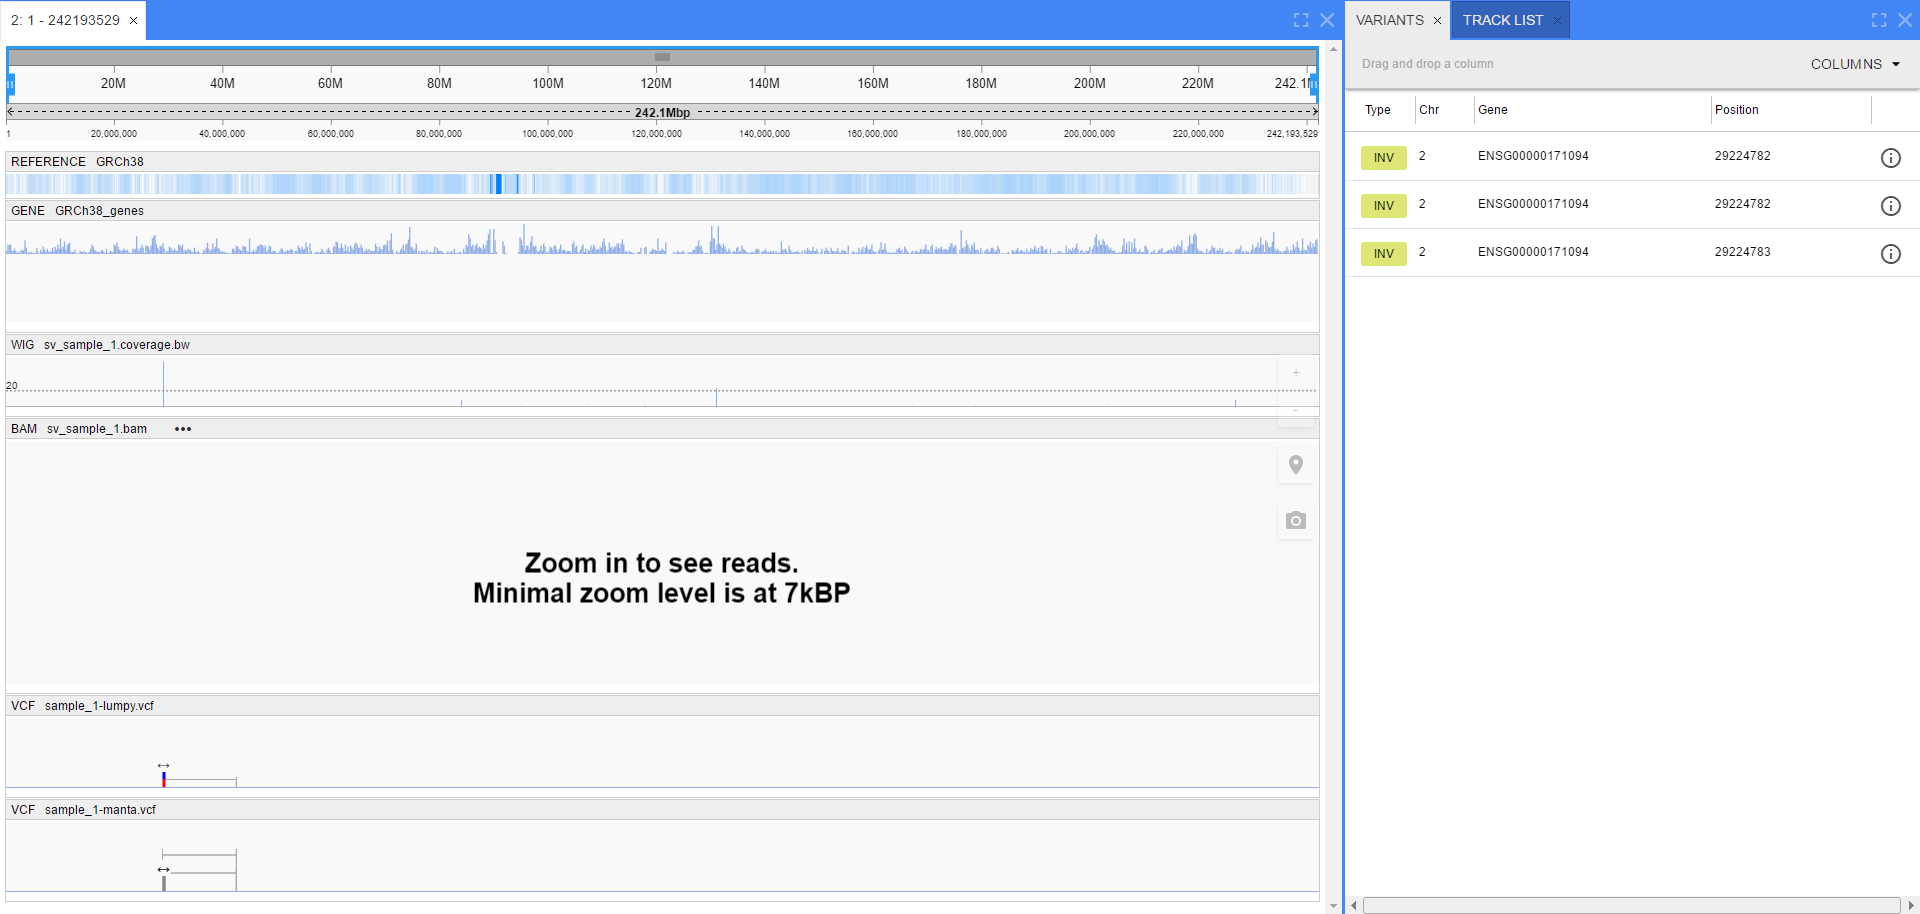Open info for first INV variant row
Image resolution: width=1920 pixels, height=914 pixels.
[1890, 158]
